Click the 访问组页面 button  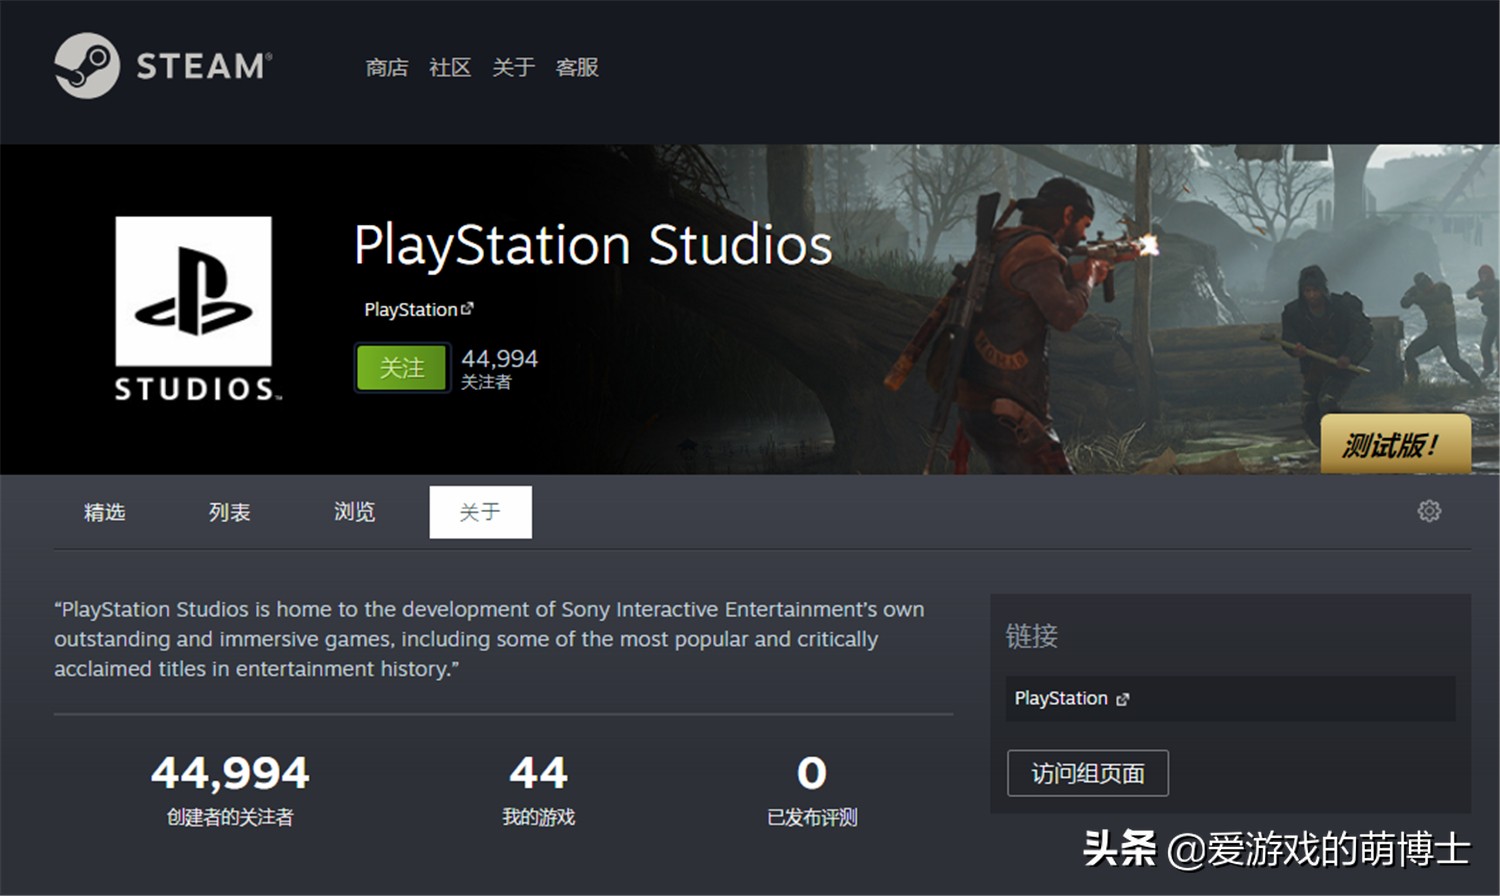(1088, 773)
